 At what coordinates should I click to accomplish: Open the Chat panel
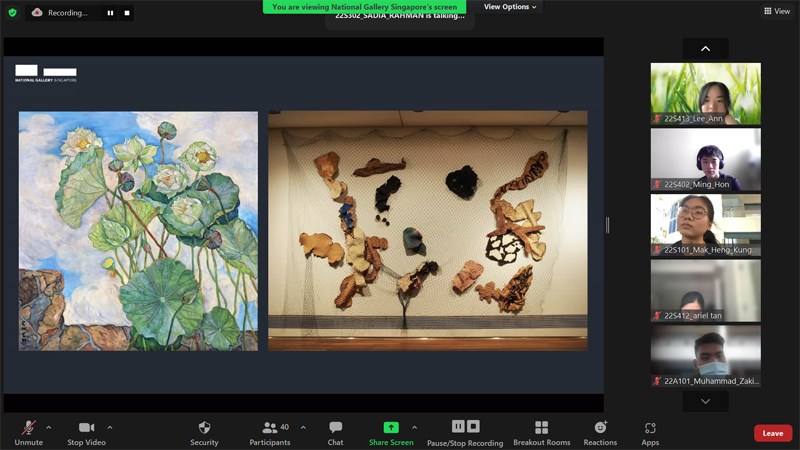[x=335, y=431]
